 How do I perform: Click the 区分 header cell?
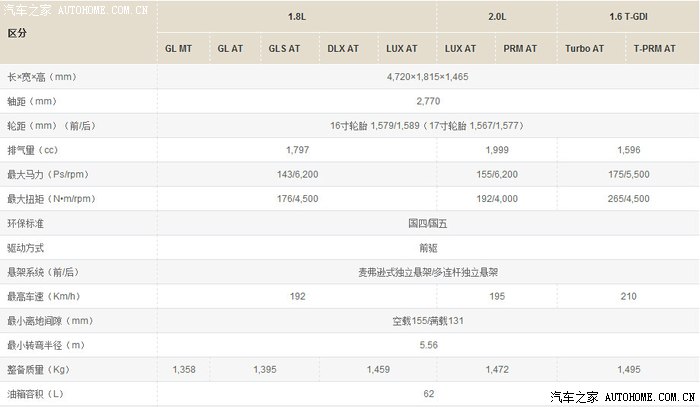[x=17, y=33]
